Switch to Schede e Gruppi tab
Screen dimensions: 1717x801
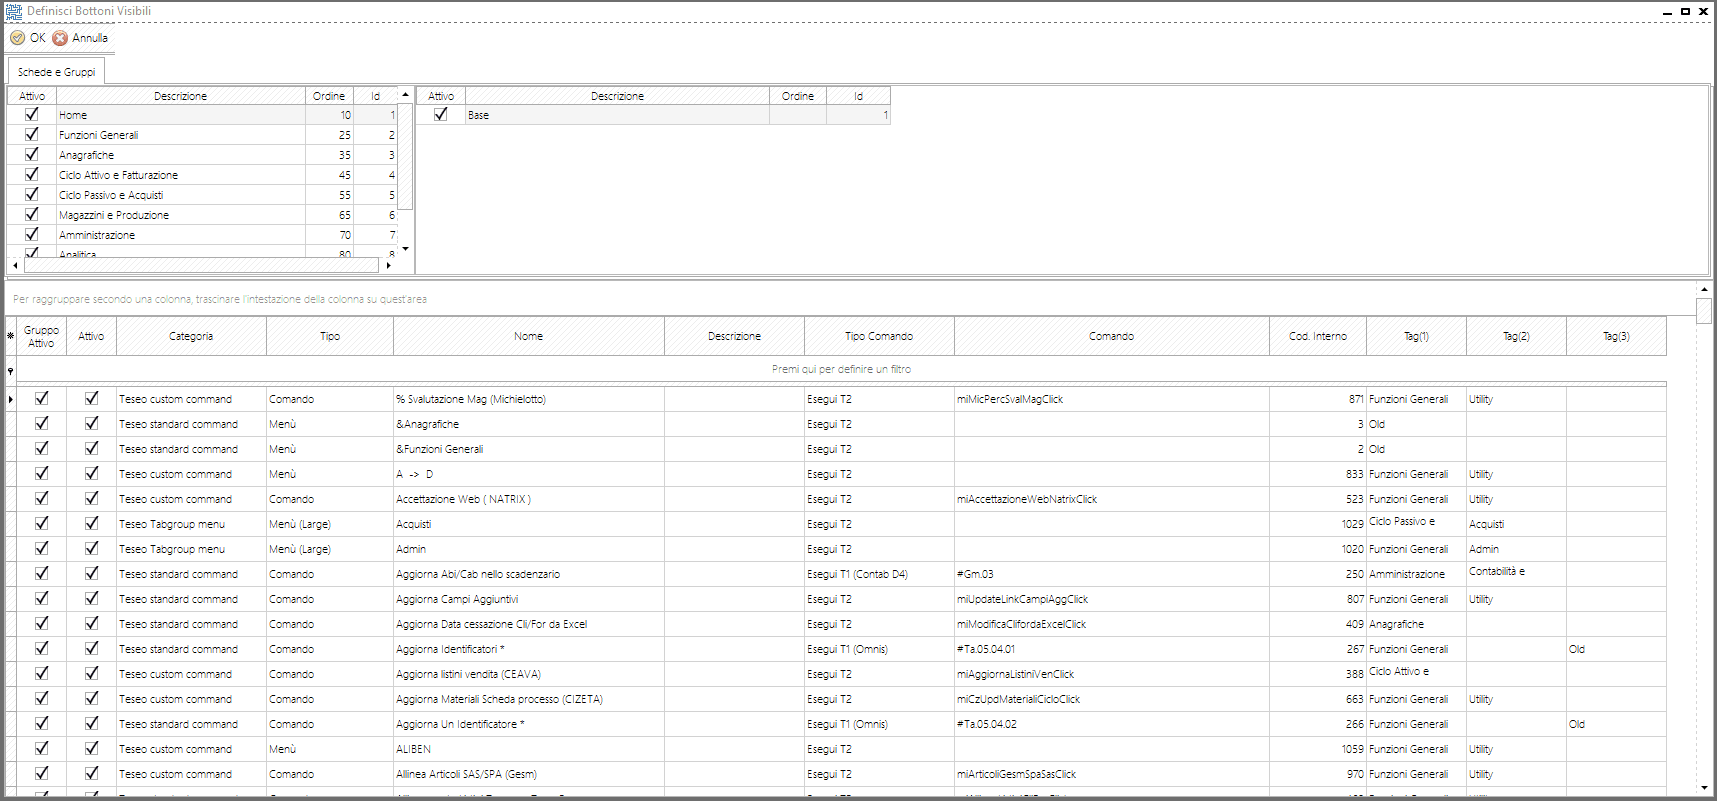click(56, 72)
